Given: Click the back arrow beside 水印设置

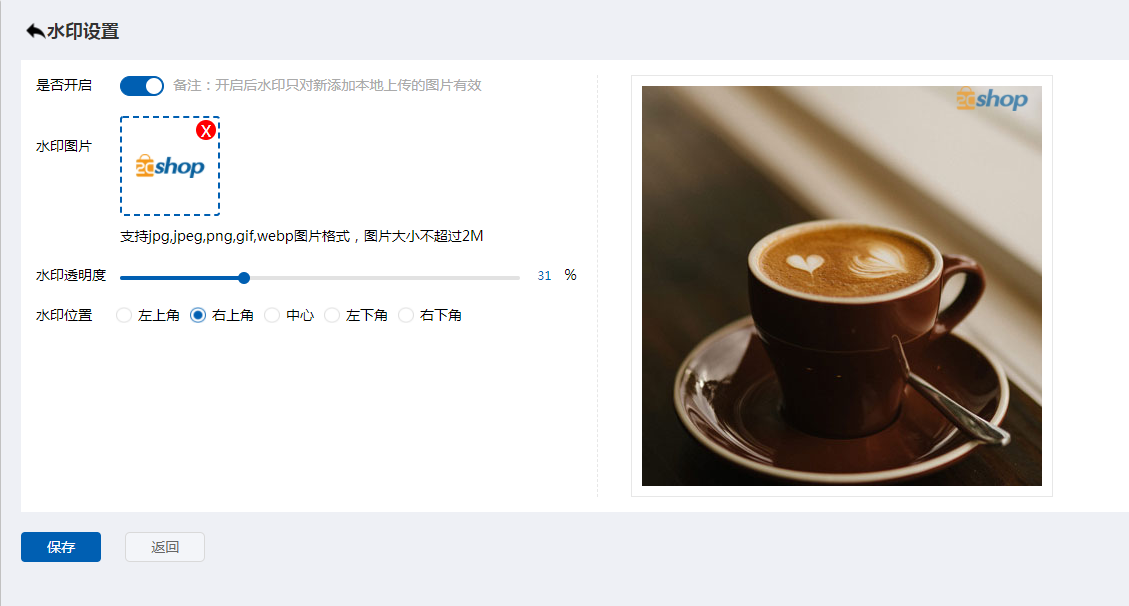Looking at the screenshot, I should pyautogui.click(x=35, y=31).
